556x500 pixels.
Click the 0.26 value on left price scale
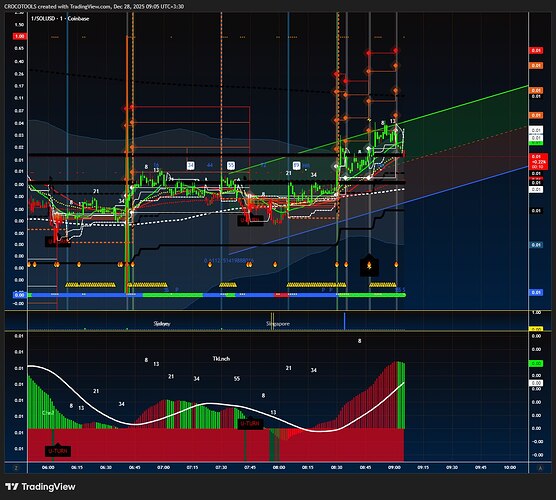(x=19, y=74)
